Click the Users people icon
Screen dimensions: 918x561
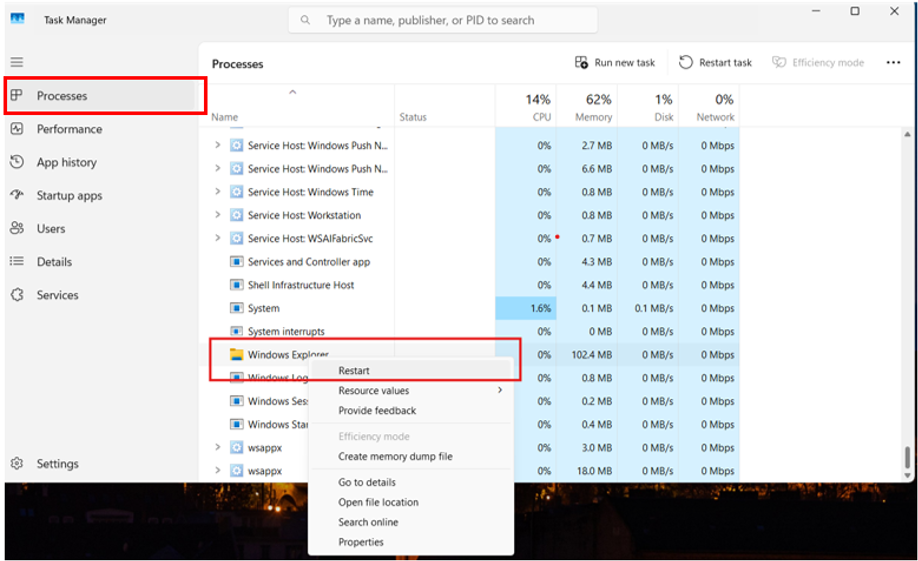17,228
